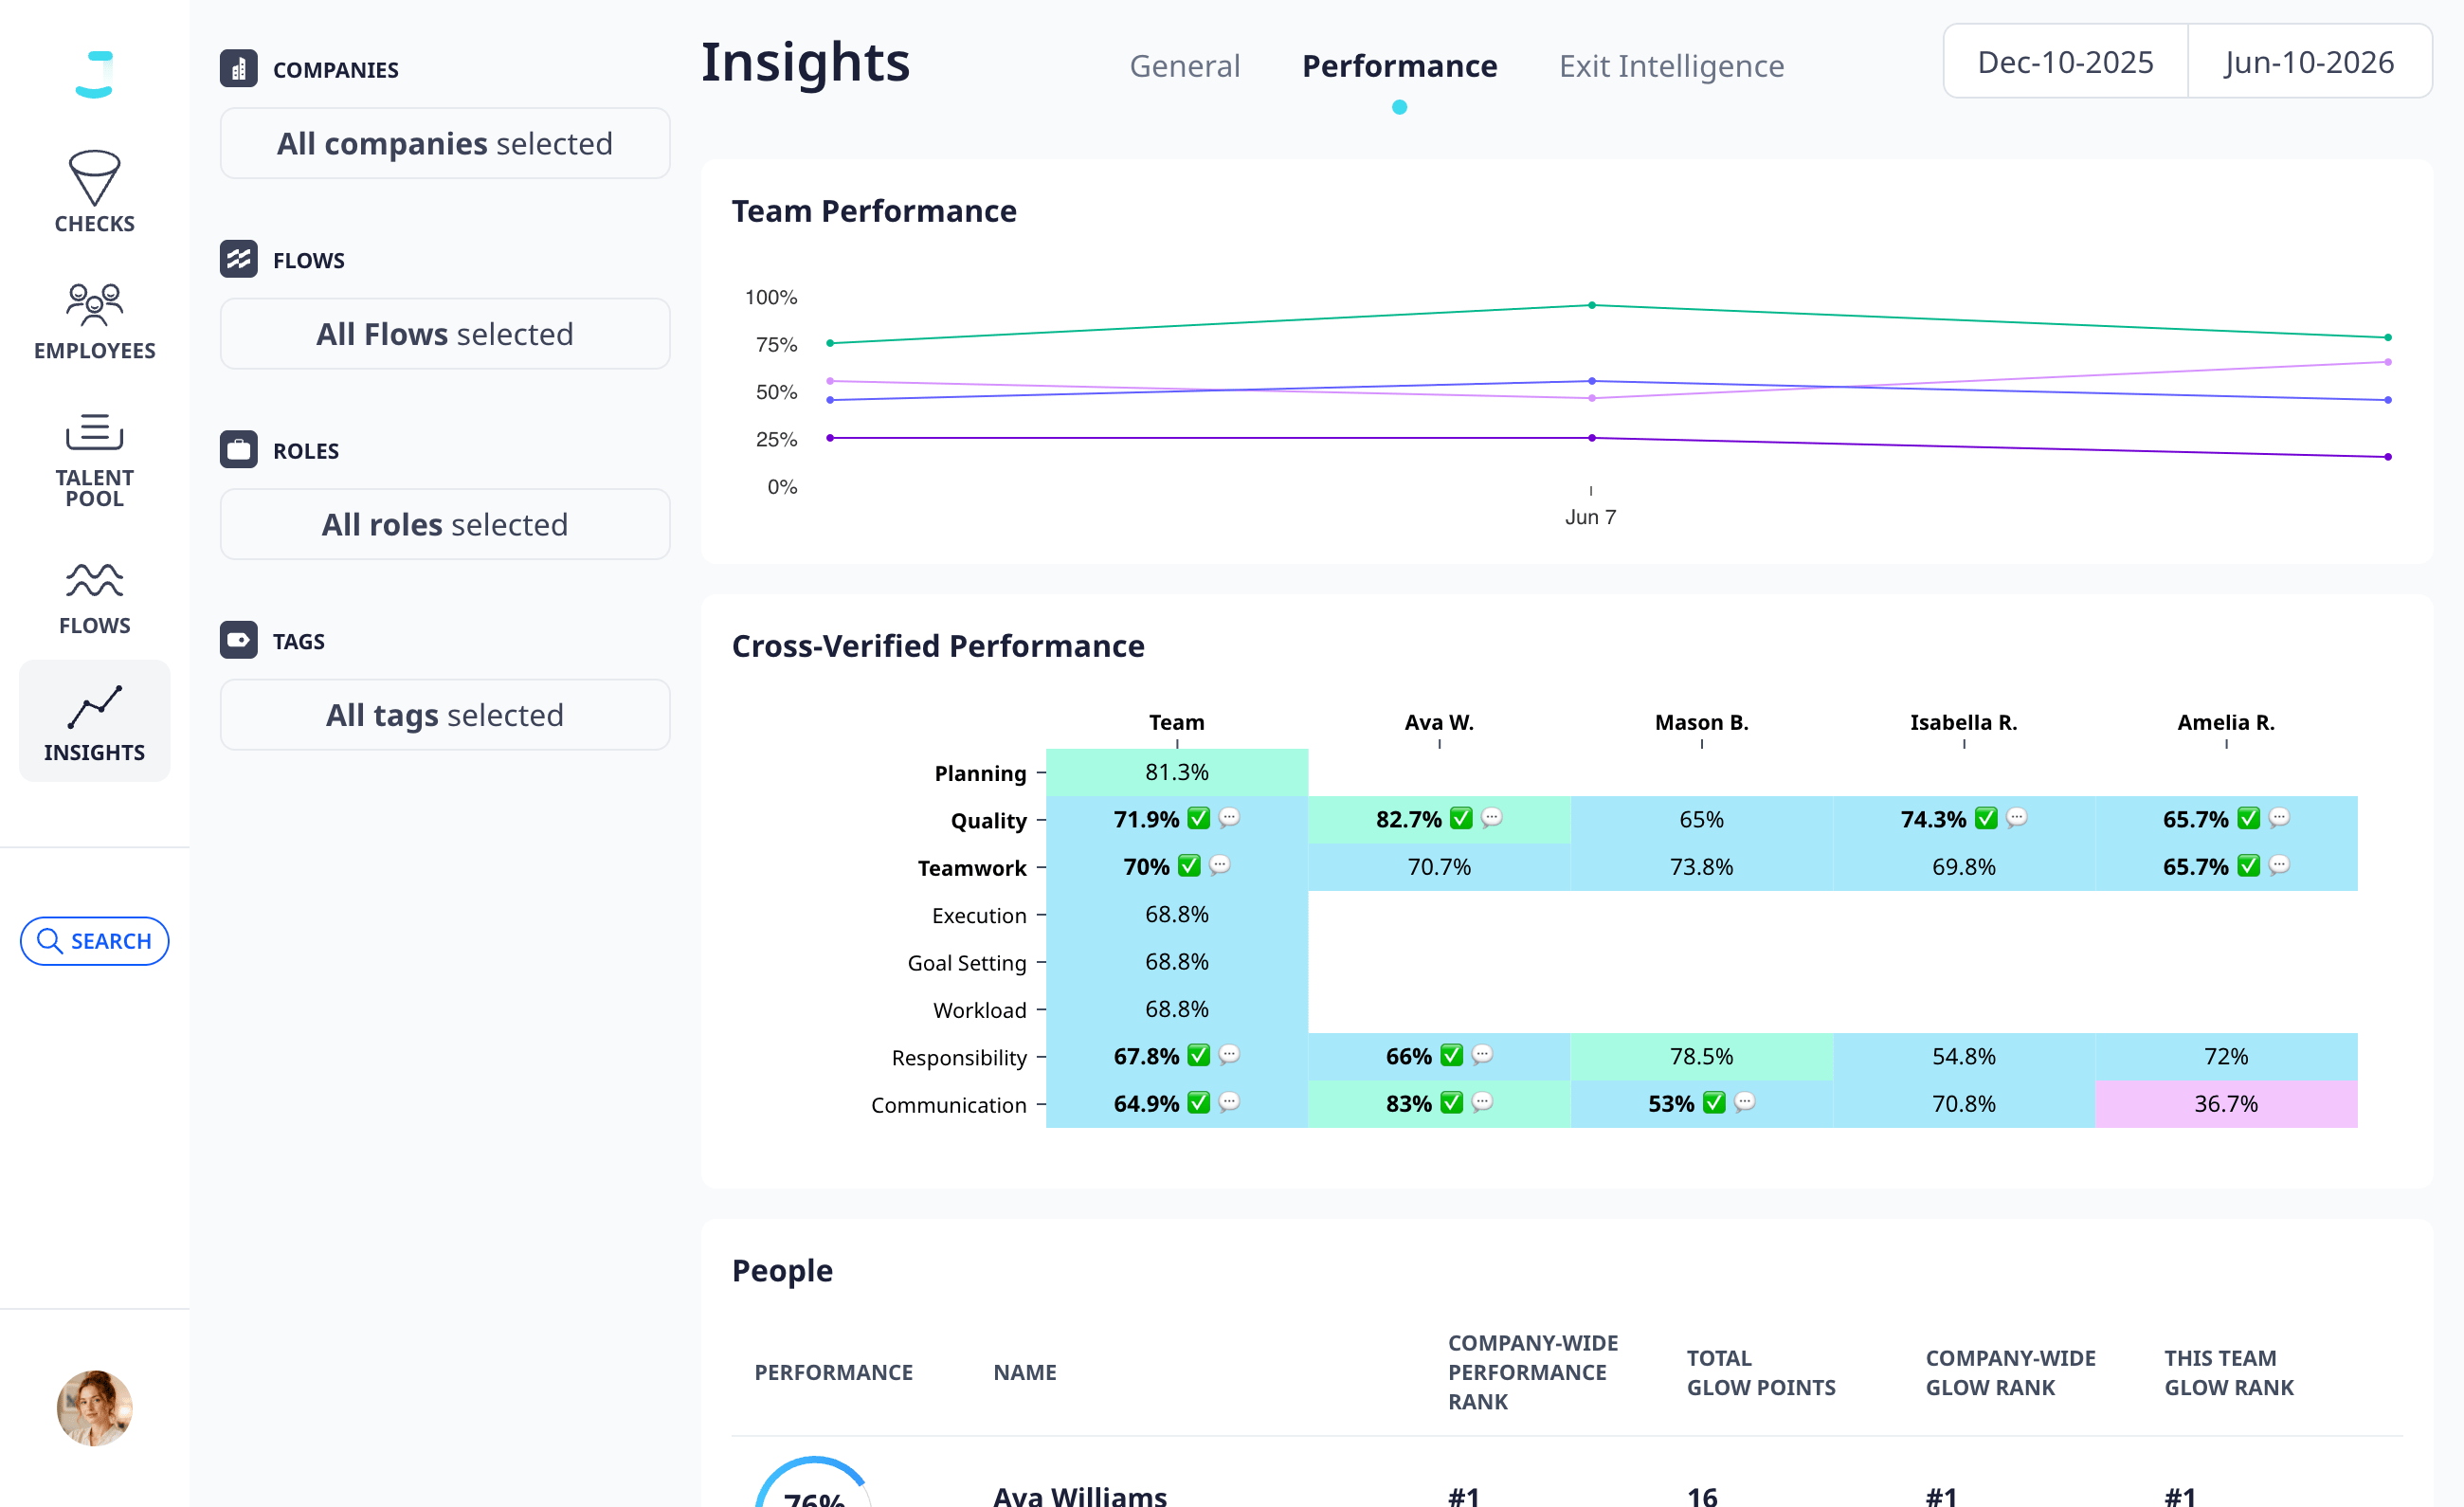Click the app logo icon
Image resolution: width=2464 pixels, height=1507 pixels.
[x=95, y=74]
